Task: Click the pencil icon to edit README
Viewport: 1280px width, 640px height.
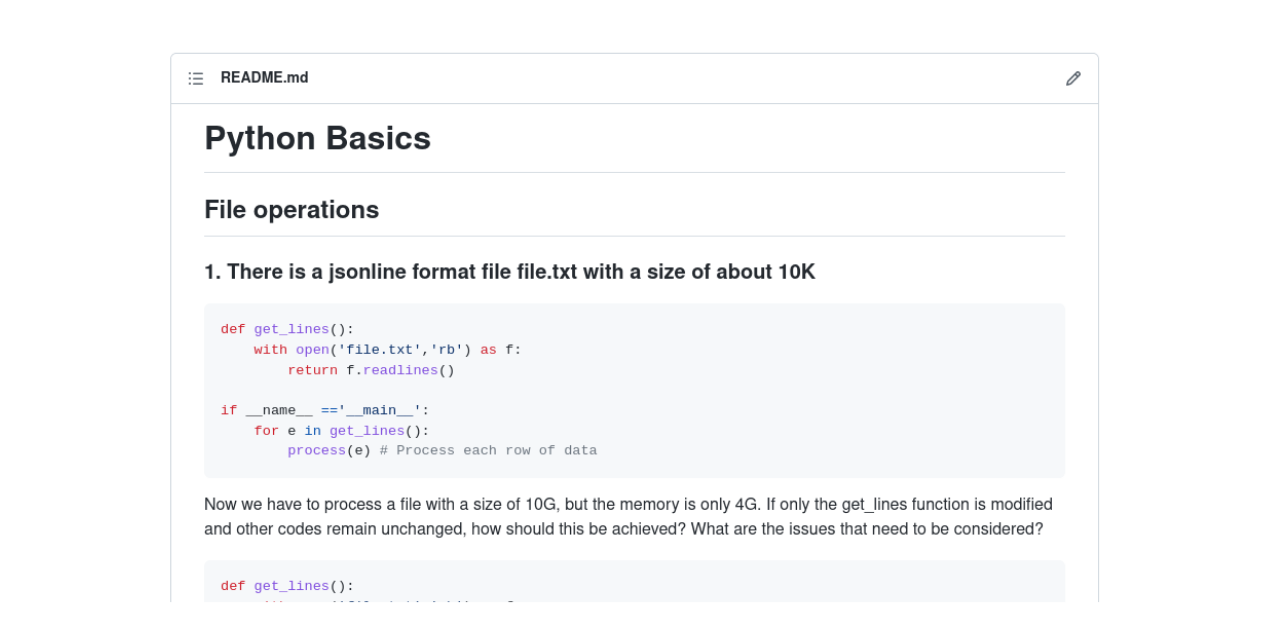Action: [x=1073, y=78]
